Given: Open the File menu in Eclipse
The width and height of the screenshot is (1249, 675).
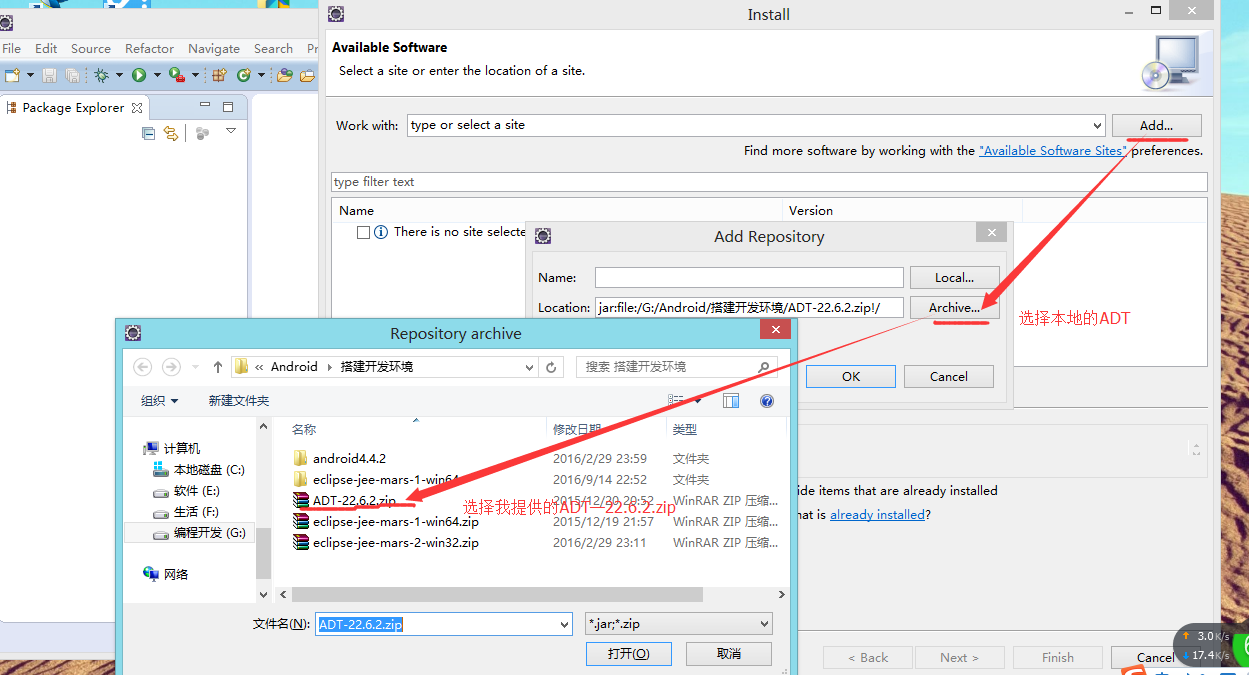Looking at the screenshot, I should coord(11,48).
